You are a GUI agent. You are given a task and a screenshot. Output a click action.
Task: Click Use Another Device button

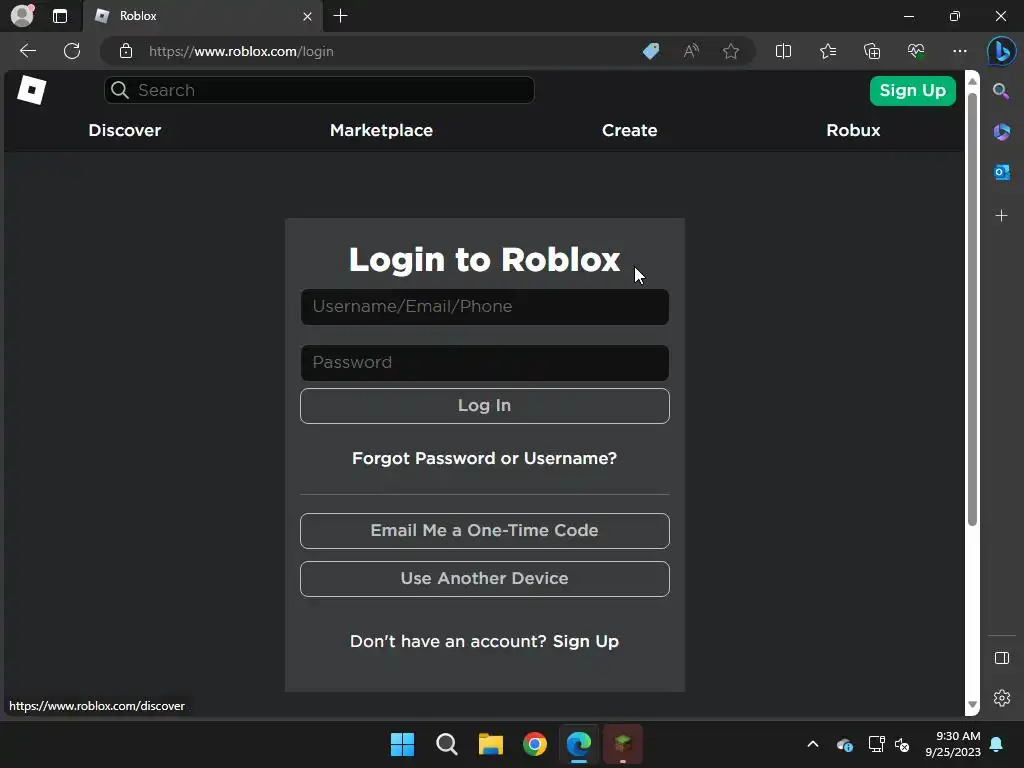pos(485,579)
